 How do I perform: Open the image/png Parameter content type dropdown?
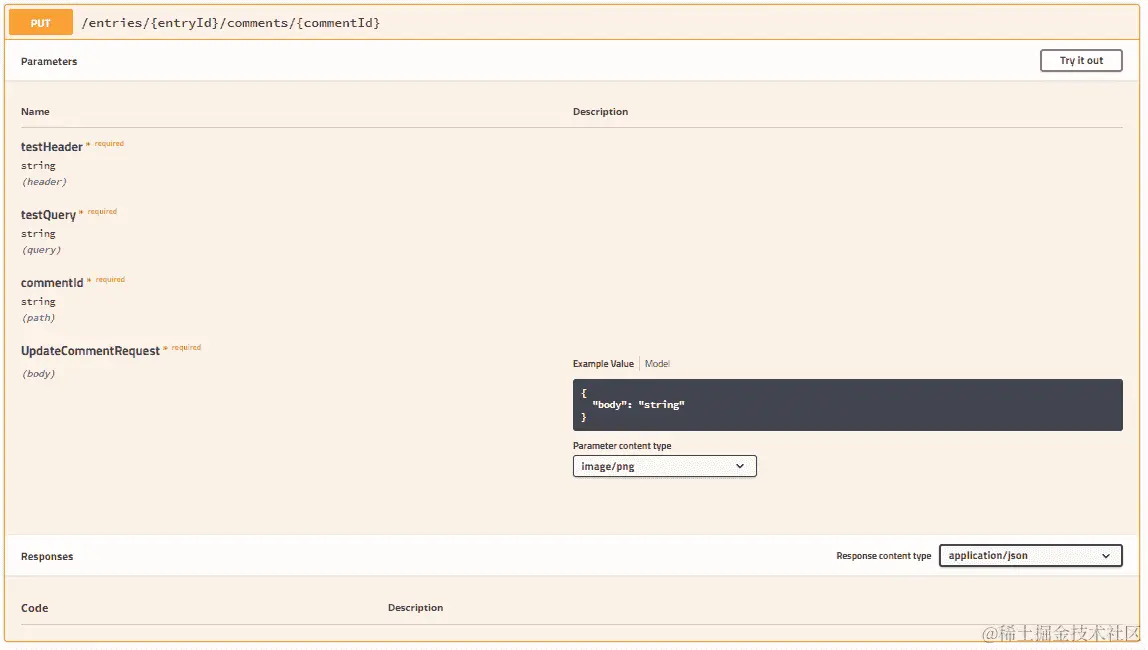664,466
